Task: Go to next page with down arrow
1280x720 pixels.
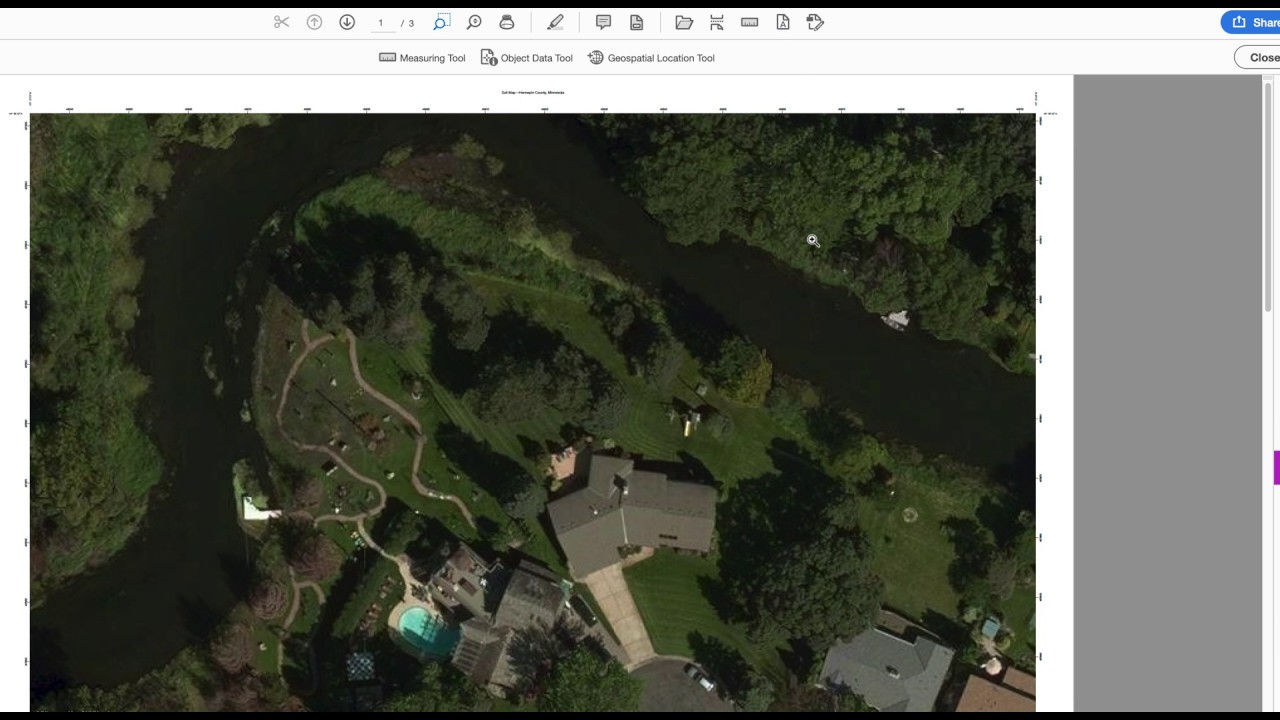Action: pos(347,22)
